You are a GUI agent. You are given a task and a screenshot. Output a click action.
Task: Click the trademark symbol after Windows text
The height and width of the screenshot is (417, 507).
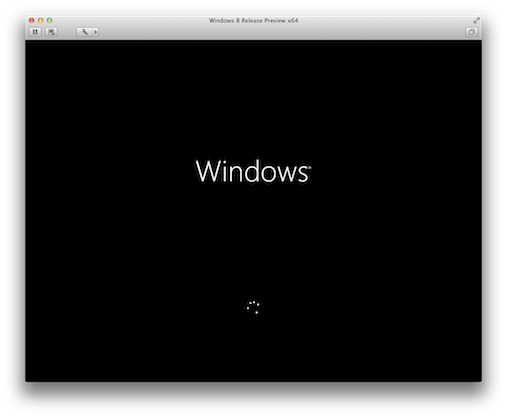tap(310, 168)
